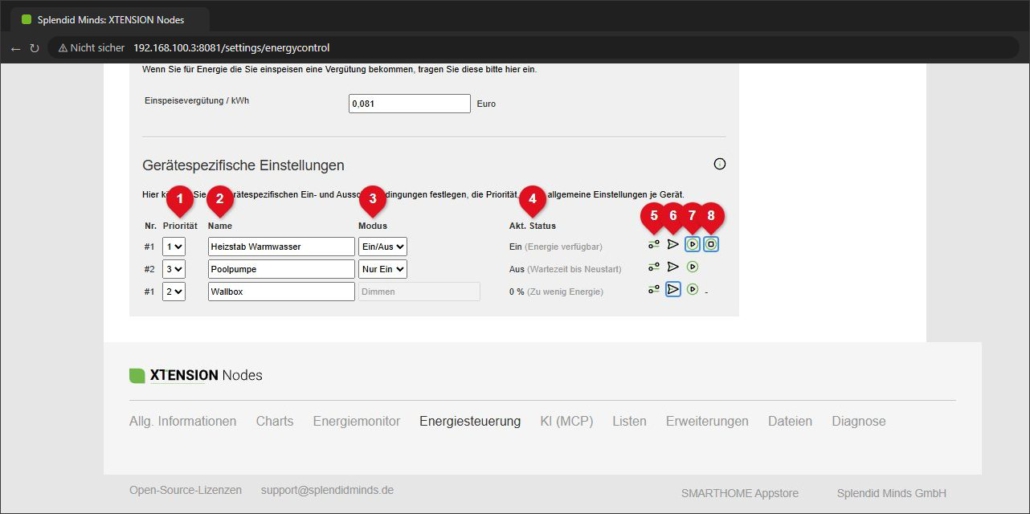Go to Allg. Informationen in footer menu
1030x514 pixels.
pos(183,421)
